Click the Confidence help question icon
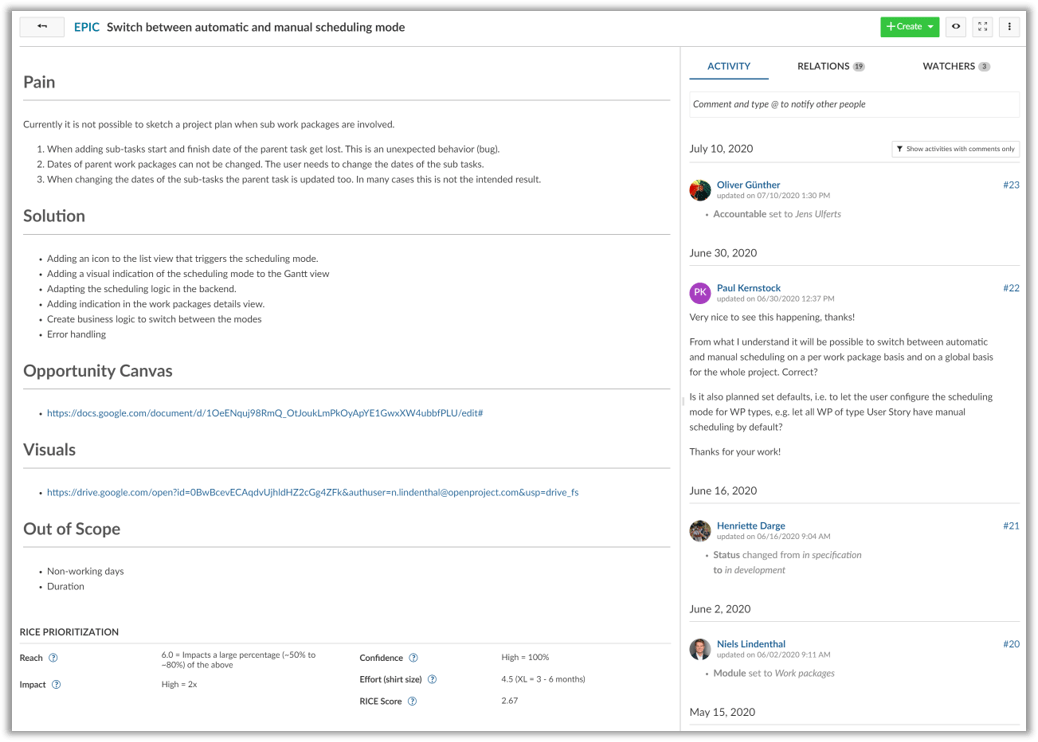This screenshot has height=742, width=1038. (413, 658)
